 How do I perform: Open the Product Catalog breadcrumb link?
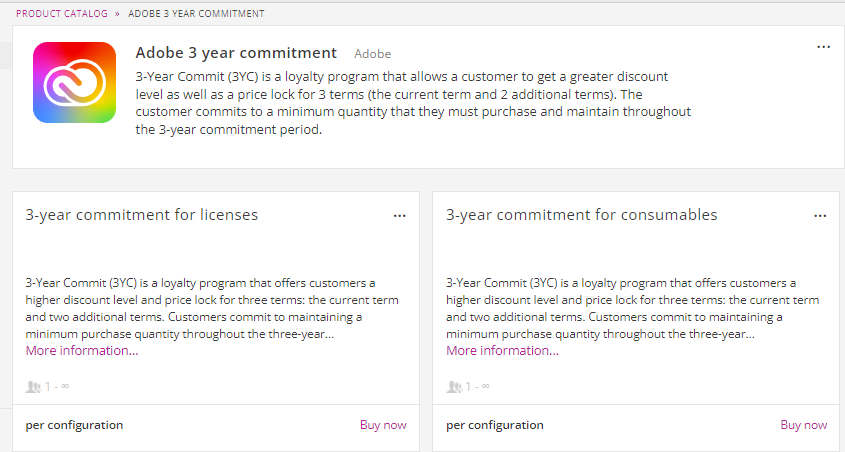click(62, 13)
